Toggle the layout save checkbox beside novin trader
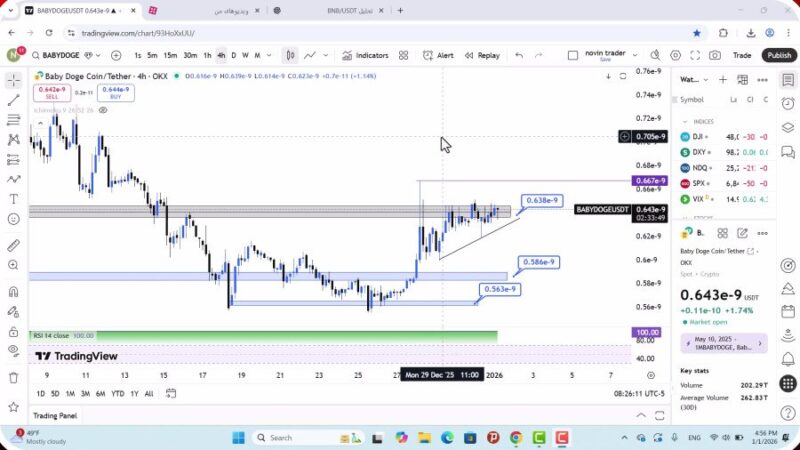Screen dimensions: 800x450 tap(573, 55)
